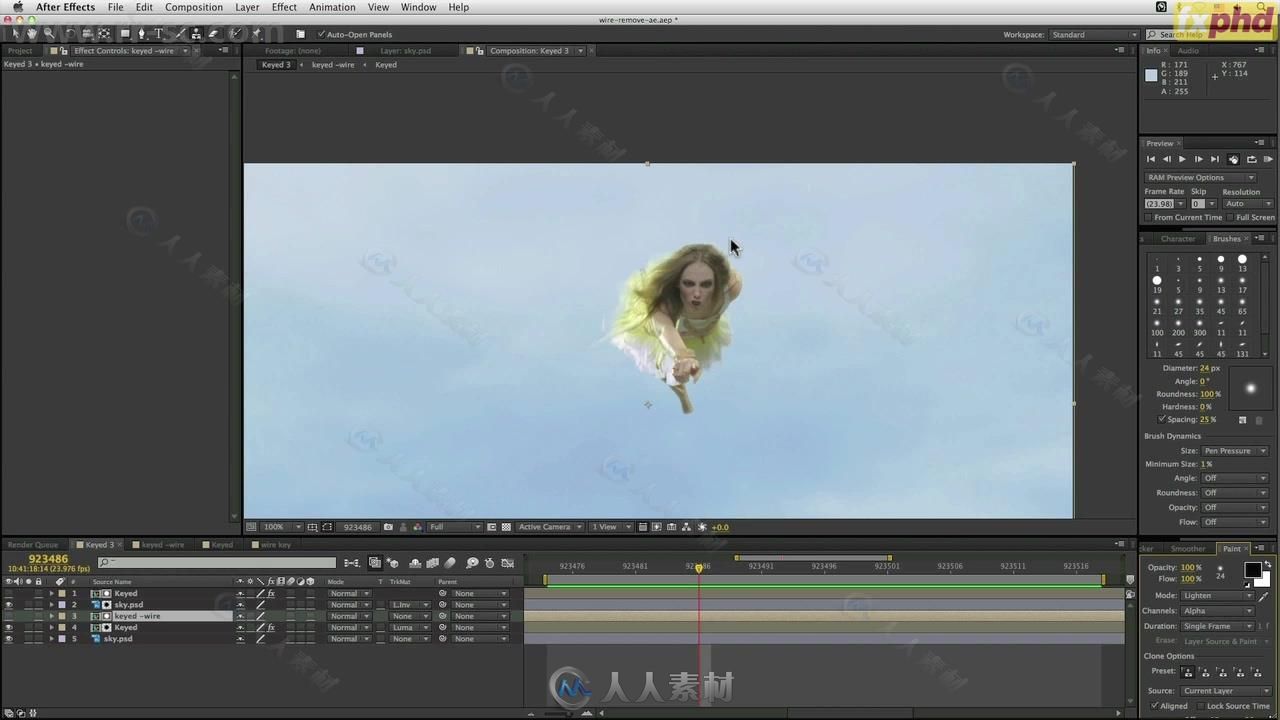1280x720 pixels.
Task: Open Workspace Standard dropdown
Action: [1092, 34]
